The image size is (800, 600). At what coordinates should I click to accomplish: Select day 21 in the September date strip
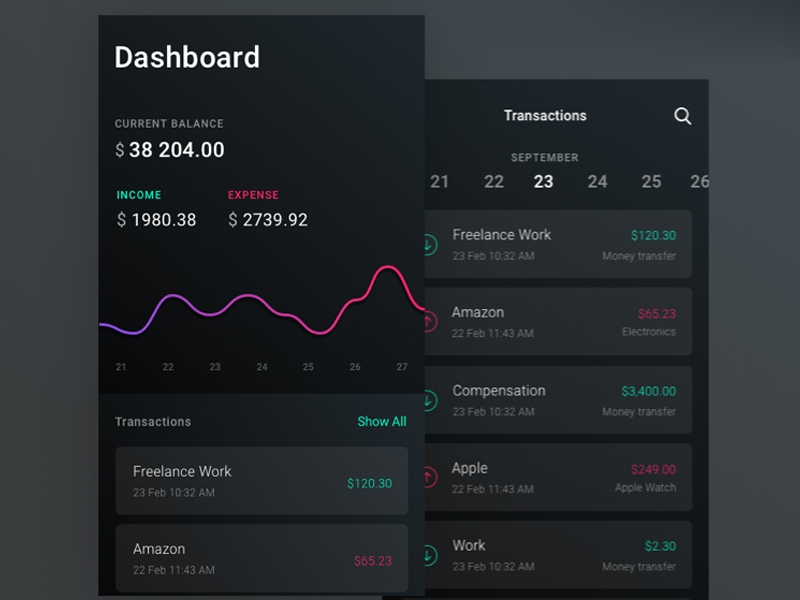coord(439,182)
